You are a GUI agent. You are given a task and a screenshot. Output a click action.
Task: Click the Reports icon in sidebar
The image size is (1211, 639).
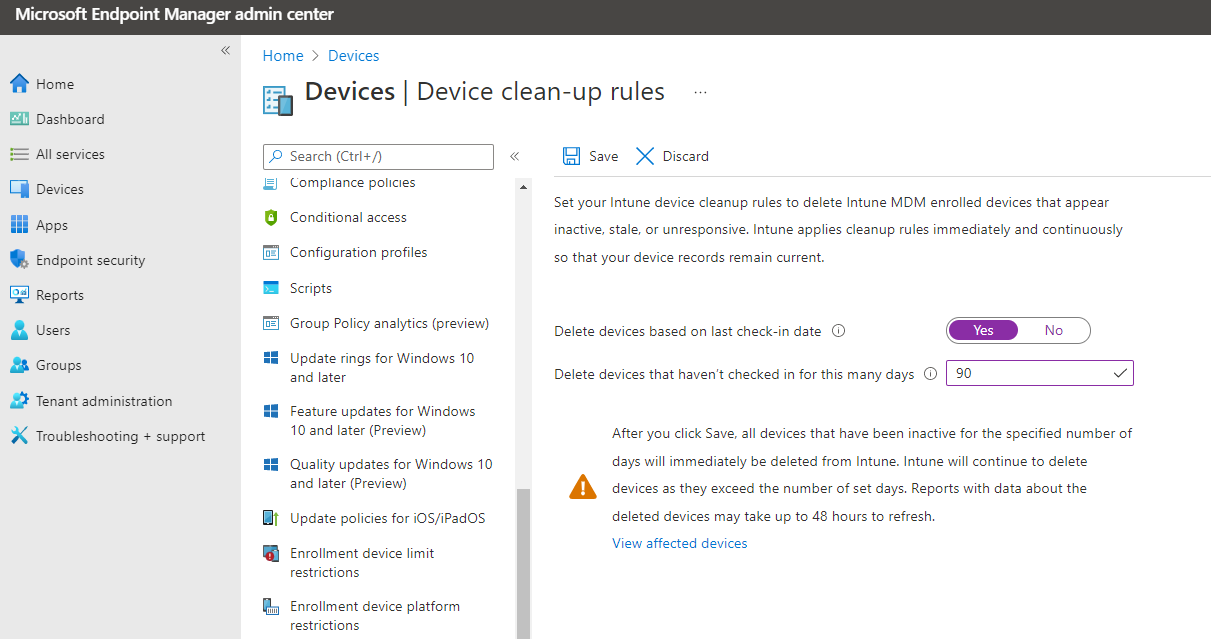point(19,295)
